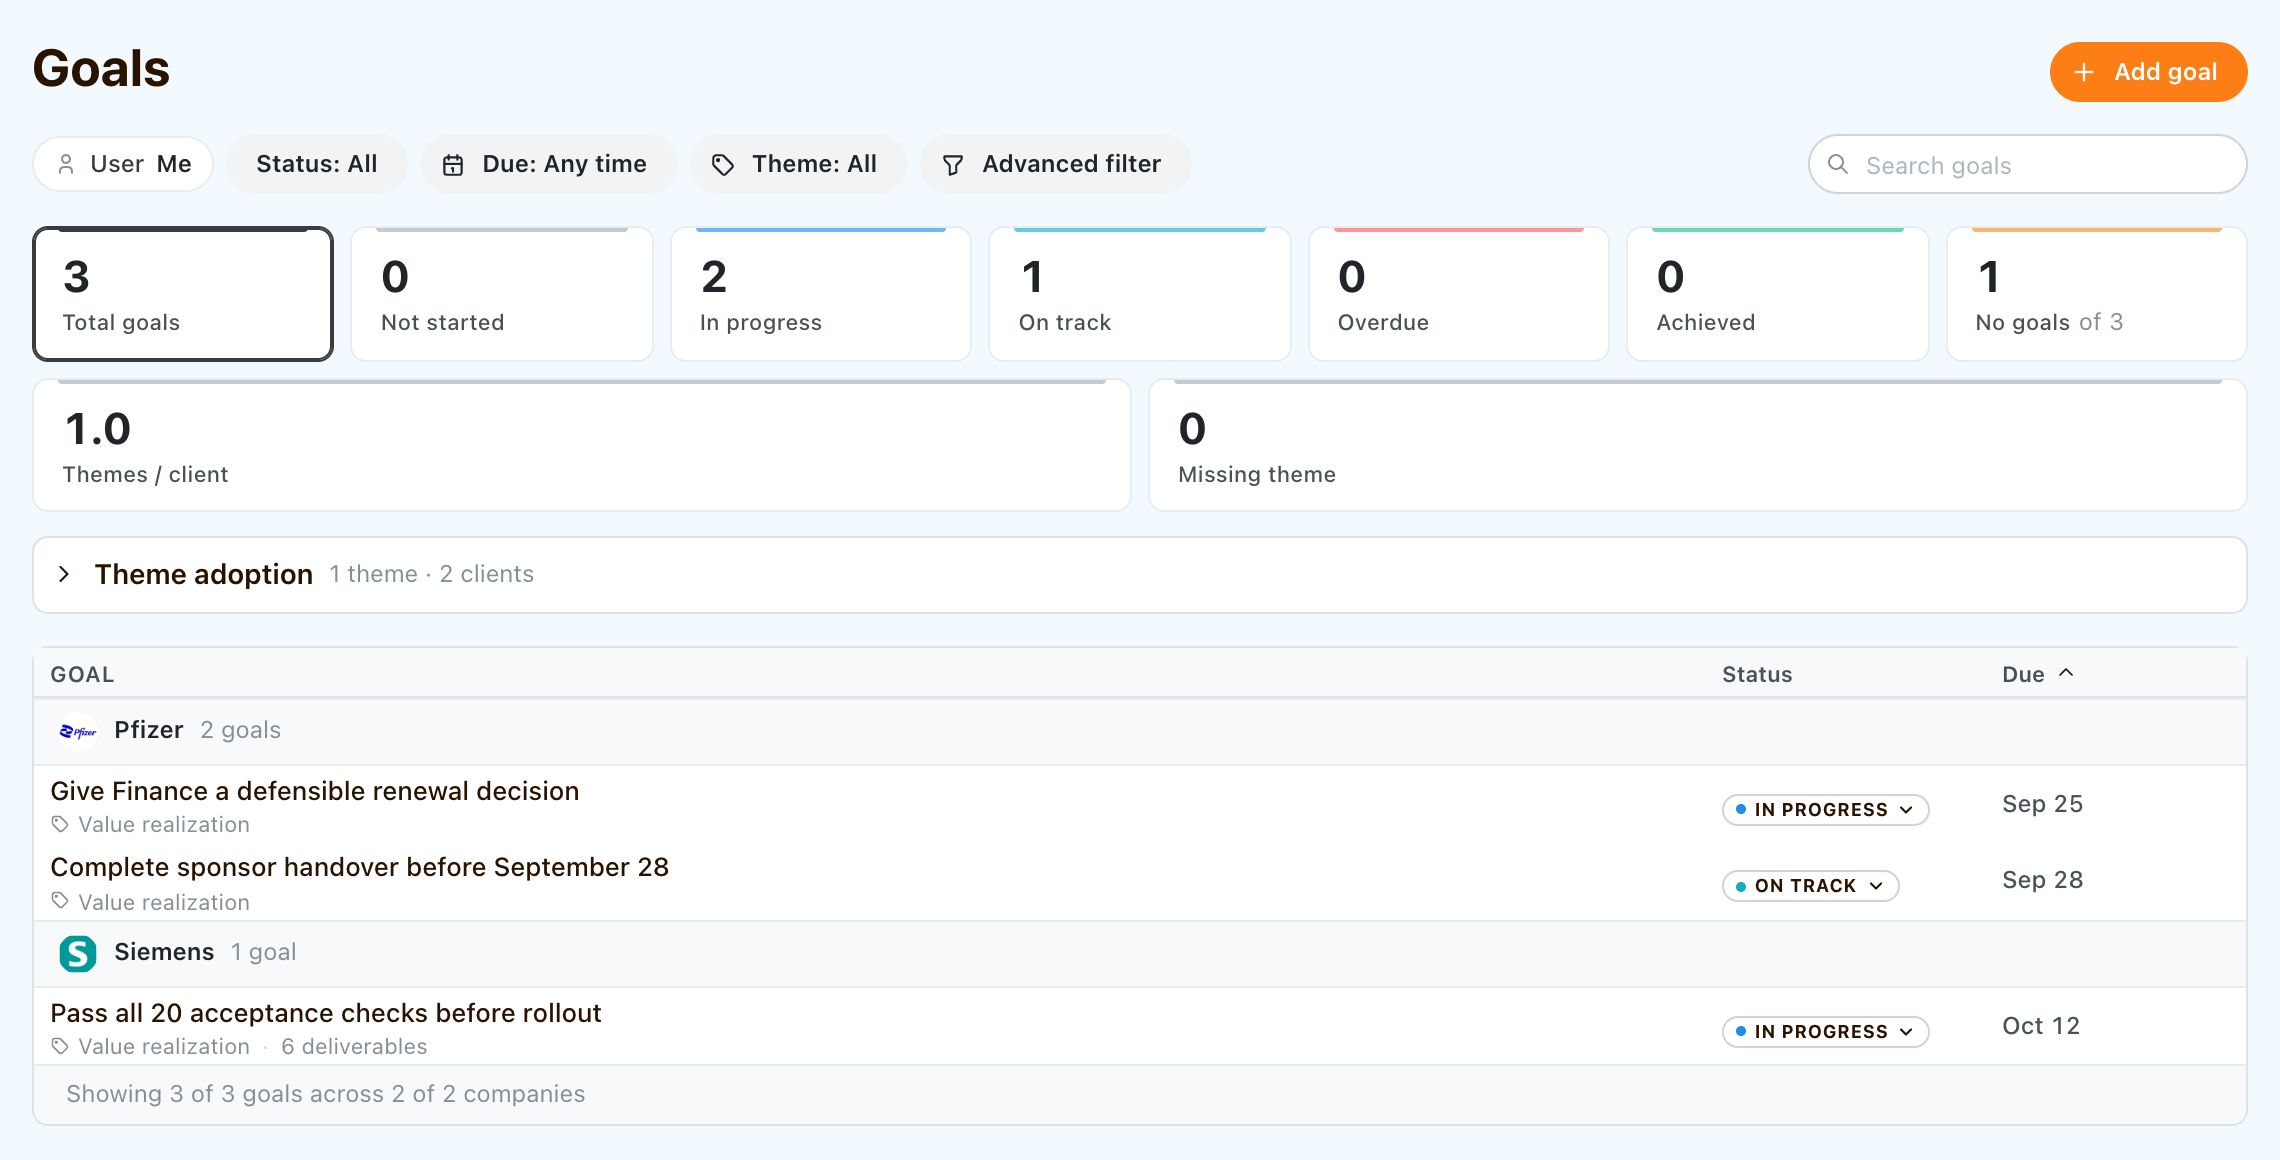Expand the Theme adoption section
Screen dimensions: 2280x1160
coord(64,574)
